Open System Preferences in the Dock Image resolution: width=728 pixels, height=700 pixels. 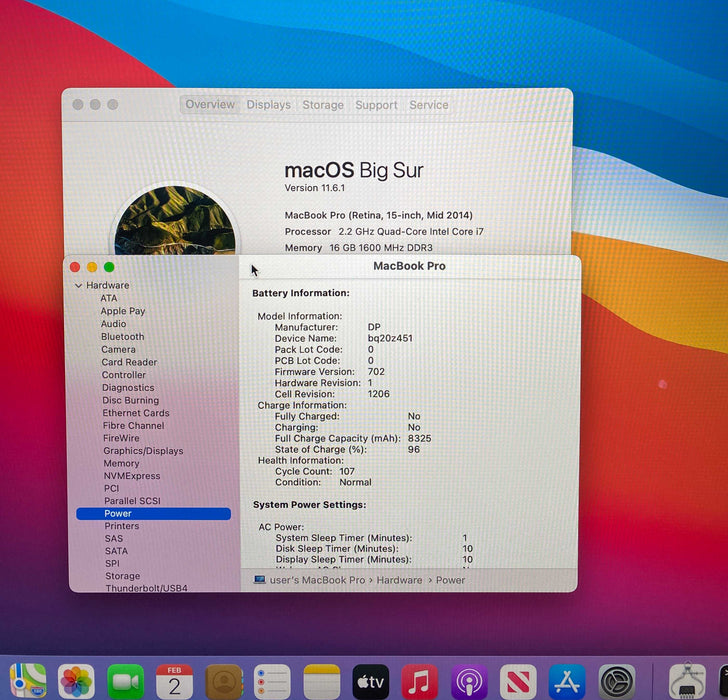[617, 681]
